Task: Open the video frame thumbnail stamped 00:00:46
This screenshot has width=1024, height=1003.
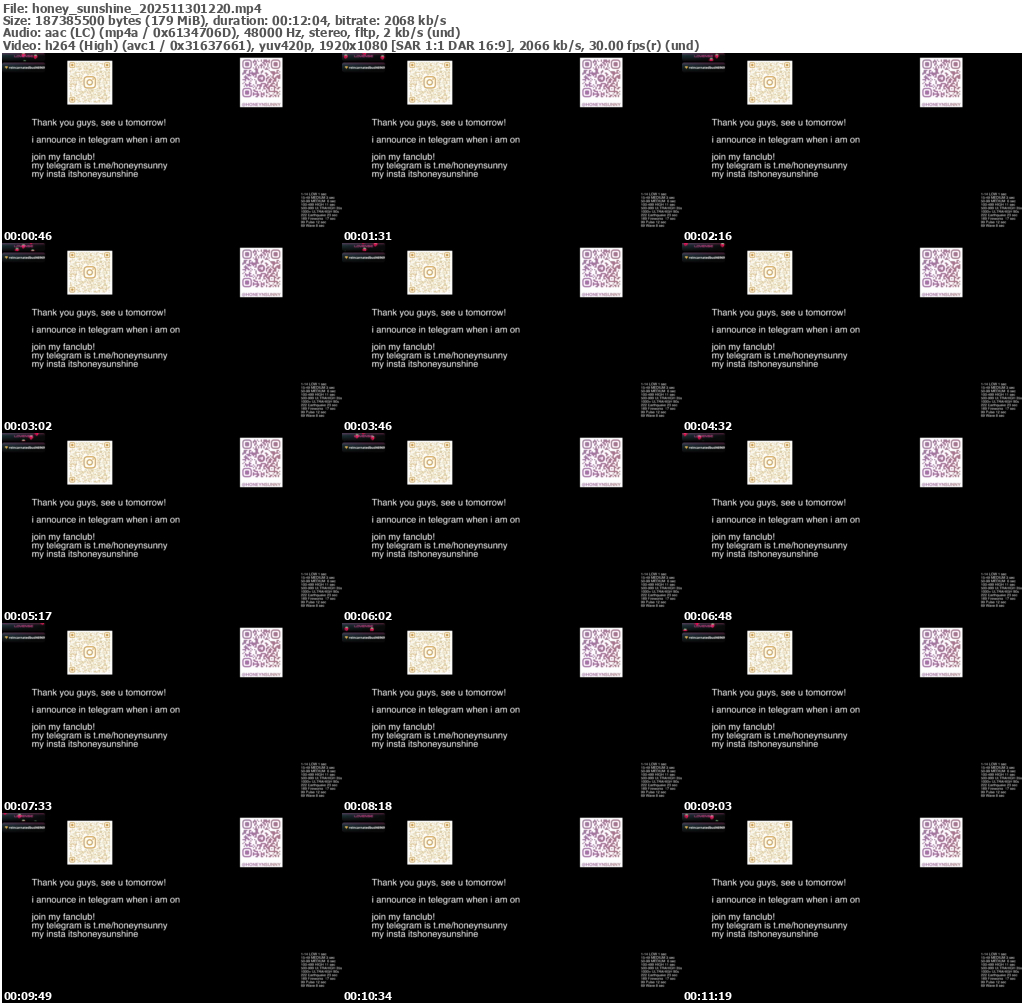Action: [172, 148]
